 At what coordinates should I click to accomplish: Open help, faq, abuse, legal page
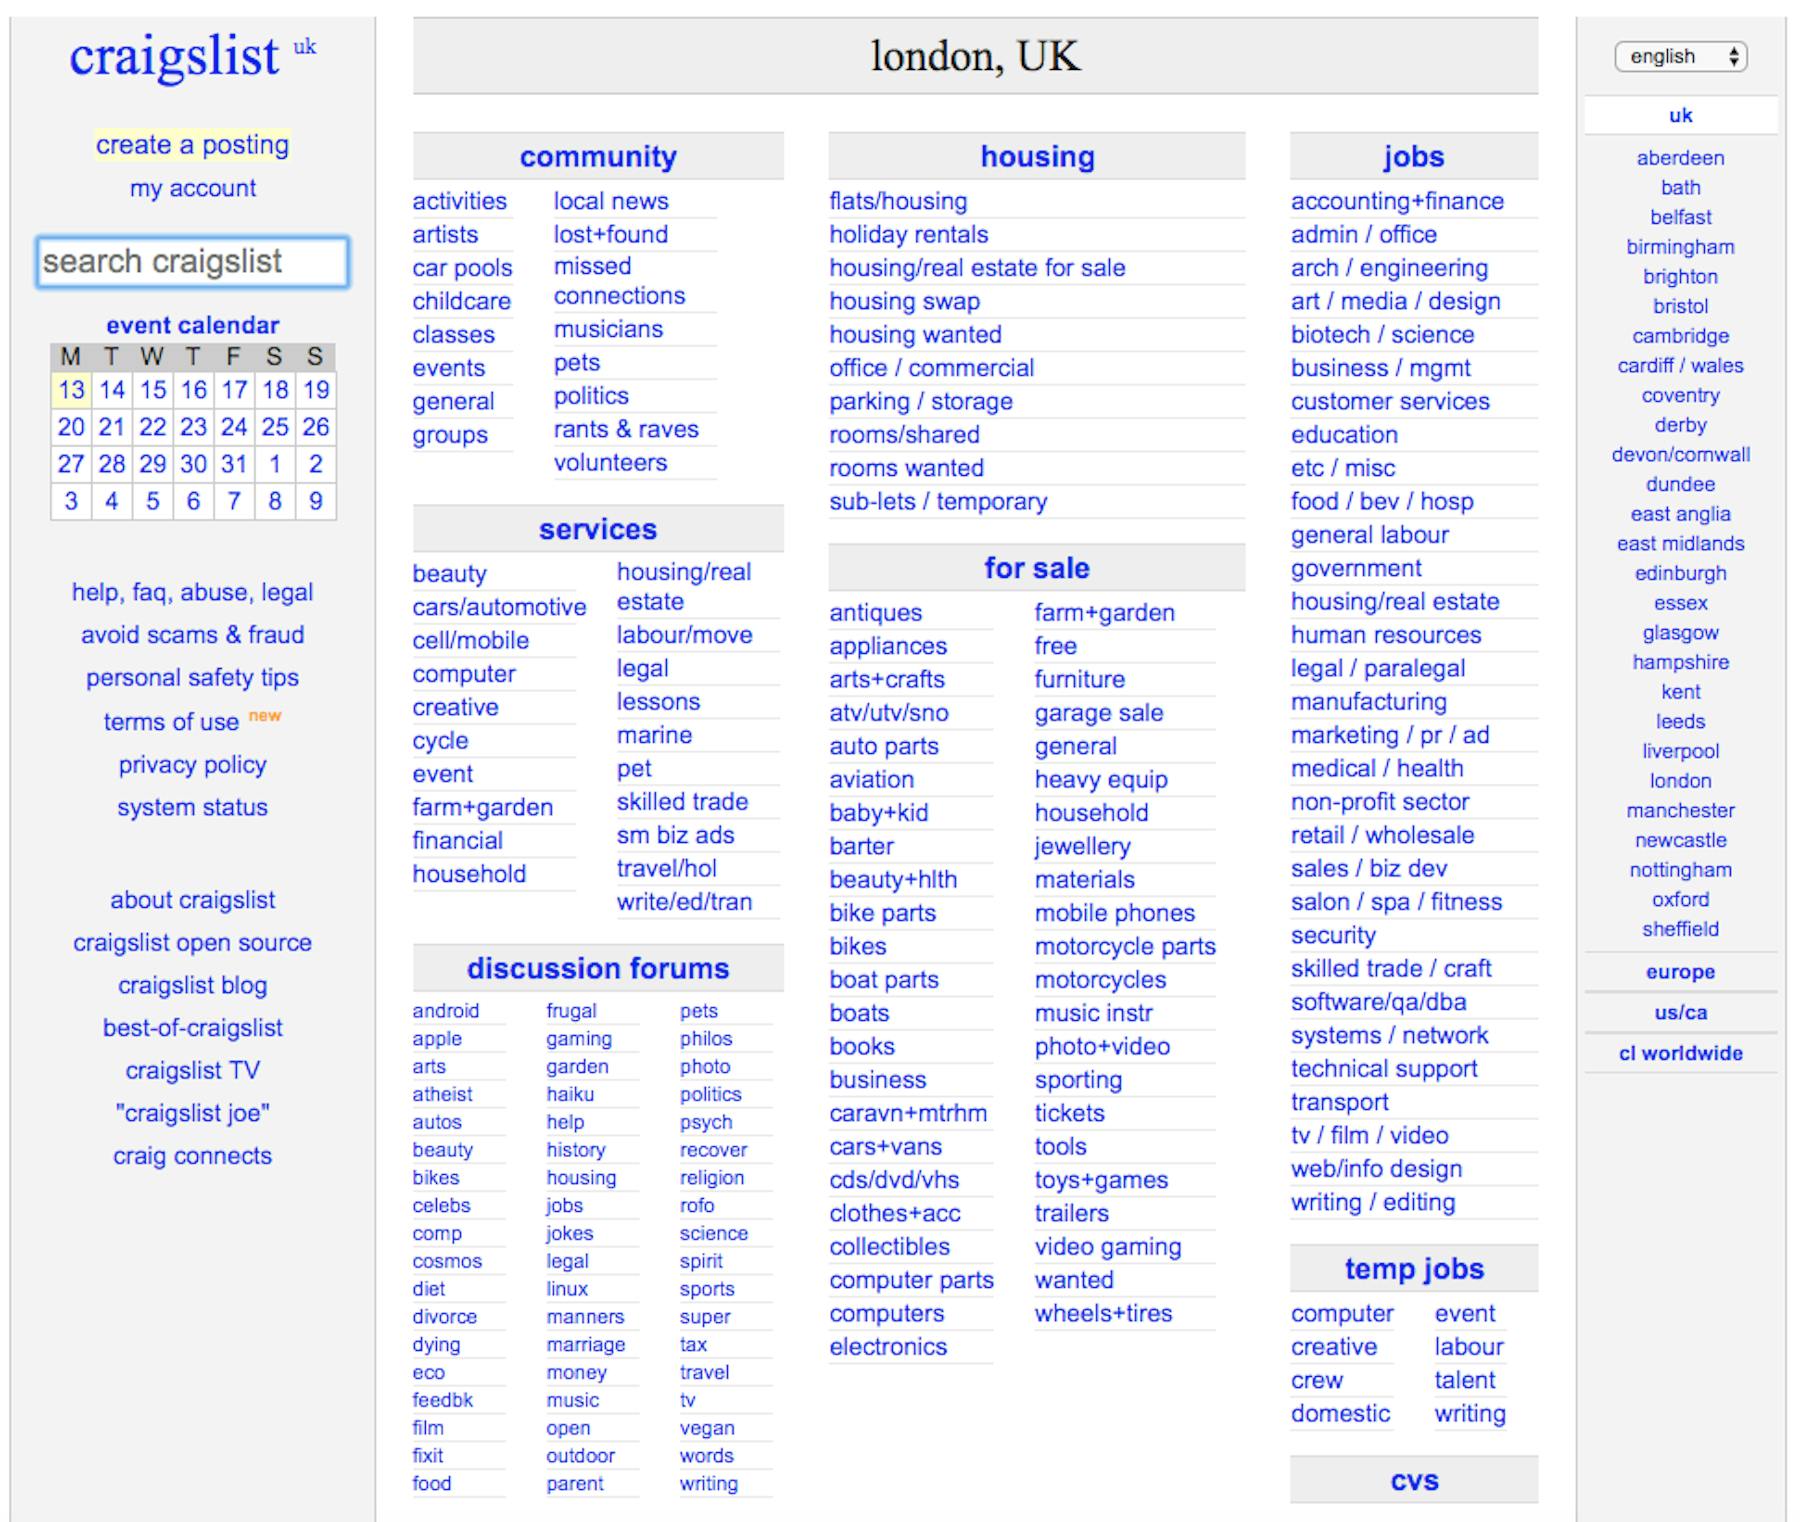[192, 593]
